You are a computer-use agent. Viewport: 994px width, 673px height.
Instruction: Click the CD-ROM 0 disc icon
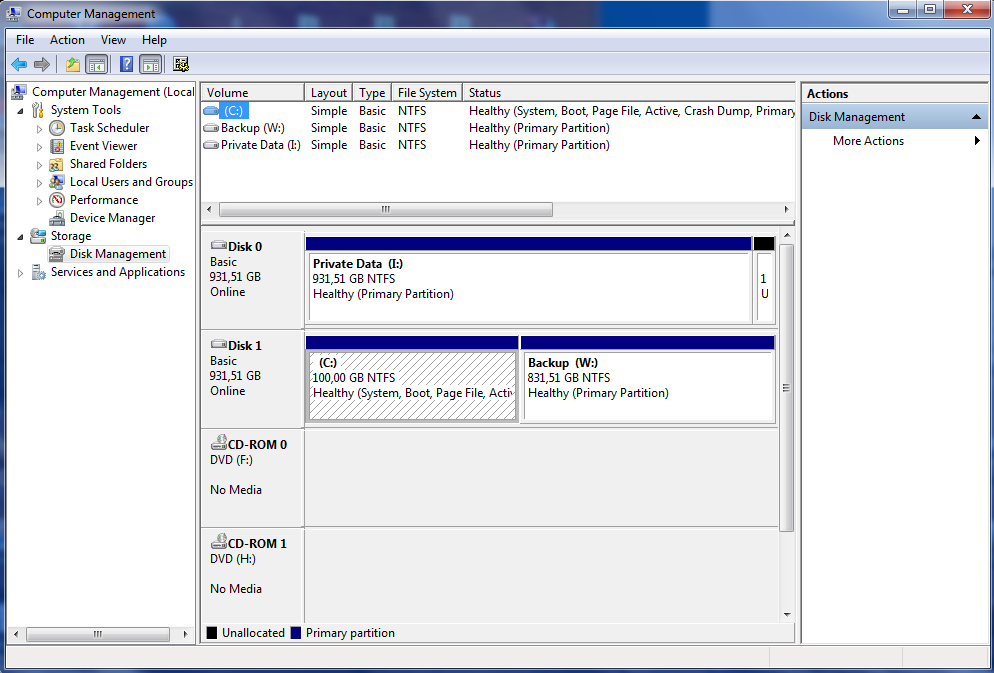click(x=219, y=442)
